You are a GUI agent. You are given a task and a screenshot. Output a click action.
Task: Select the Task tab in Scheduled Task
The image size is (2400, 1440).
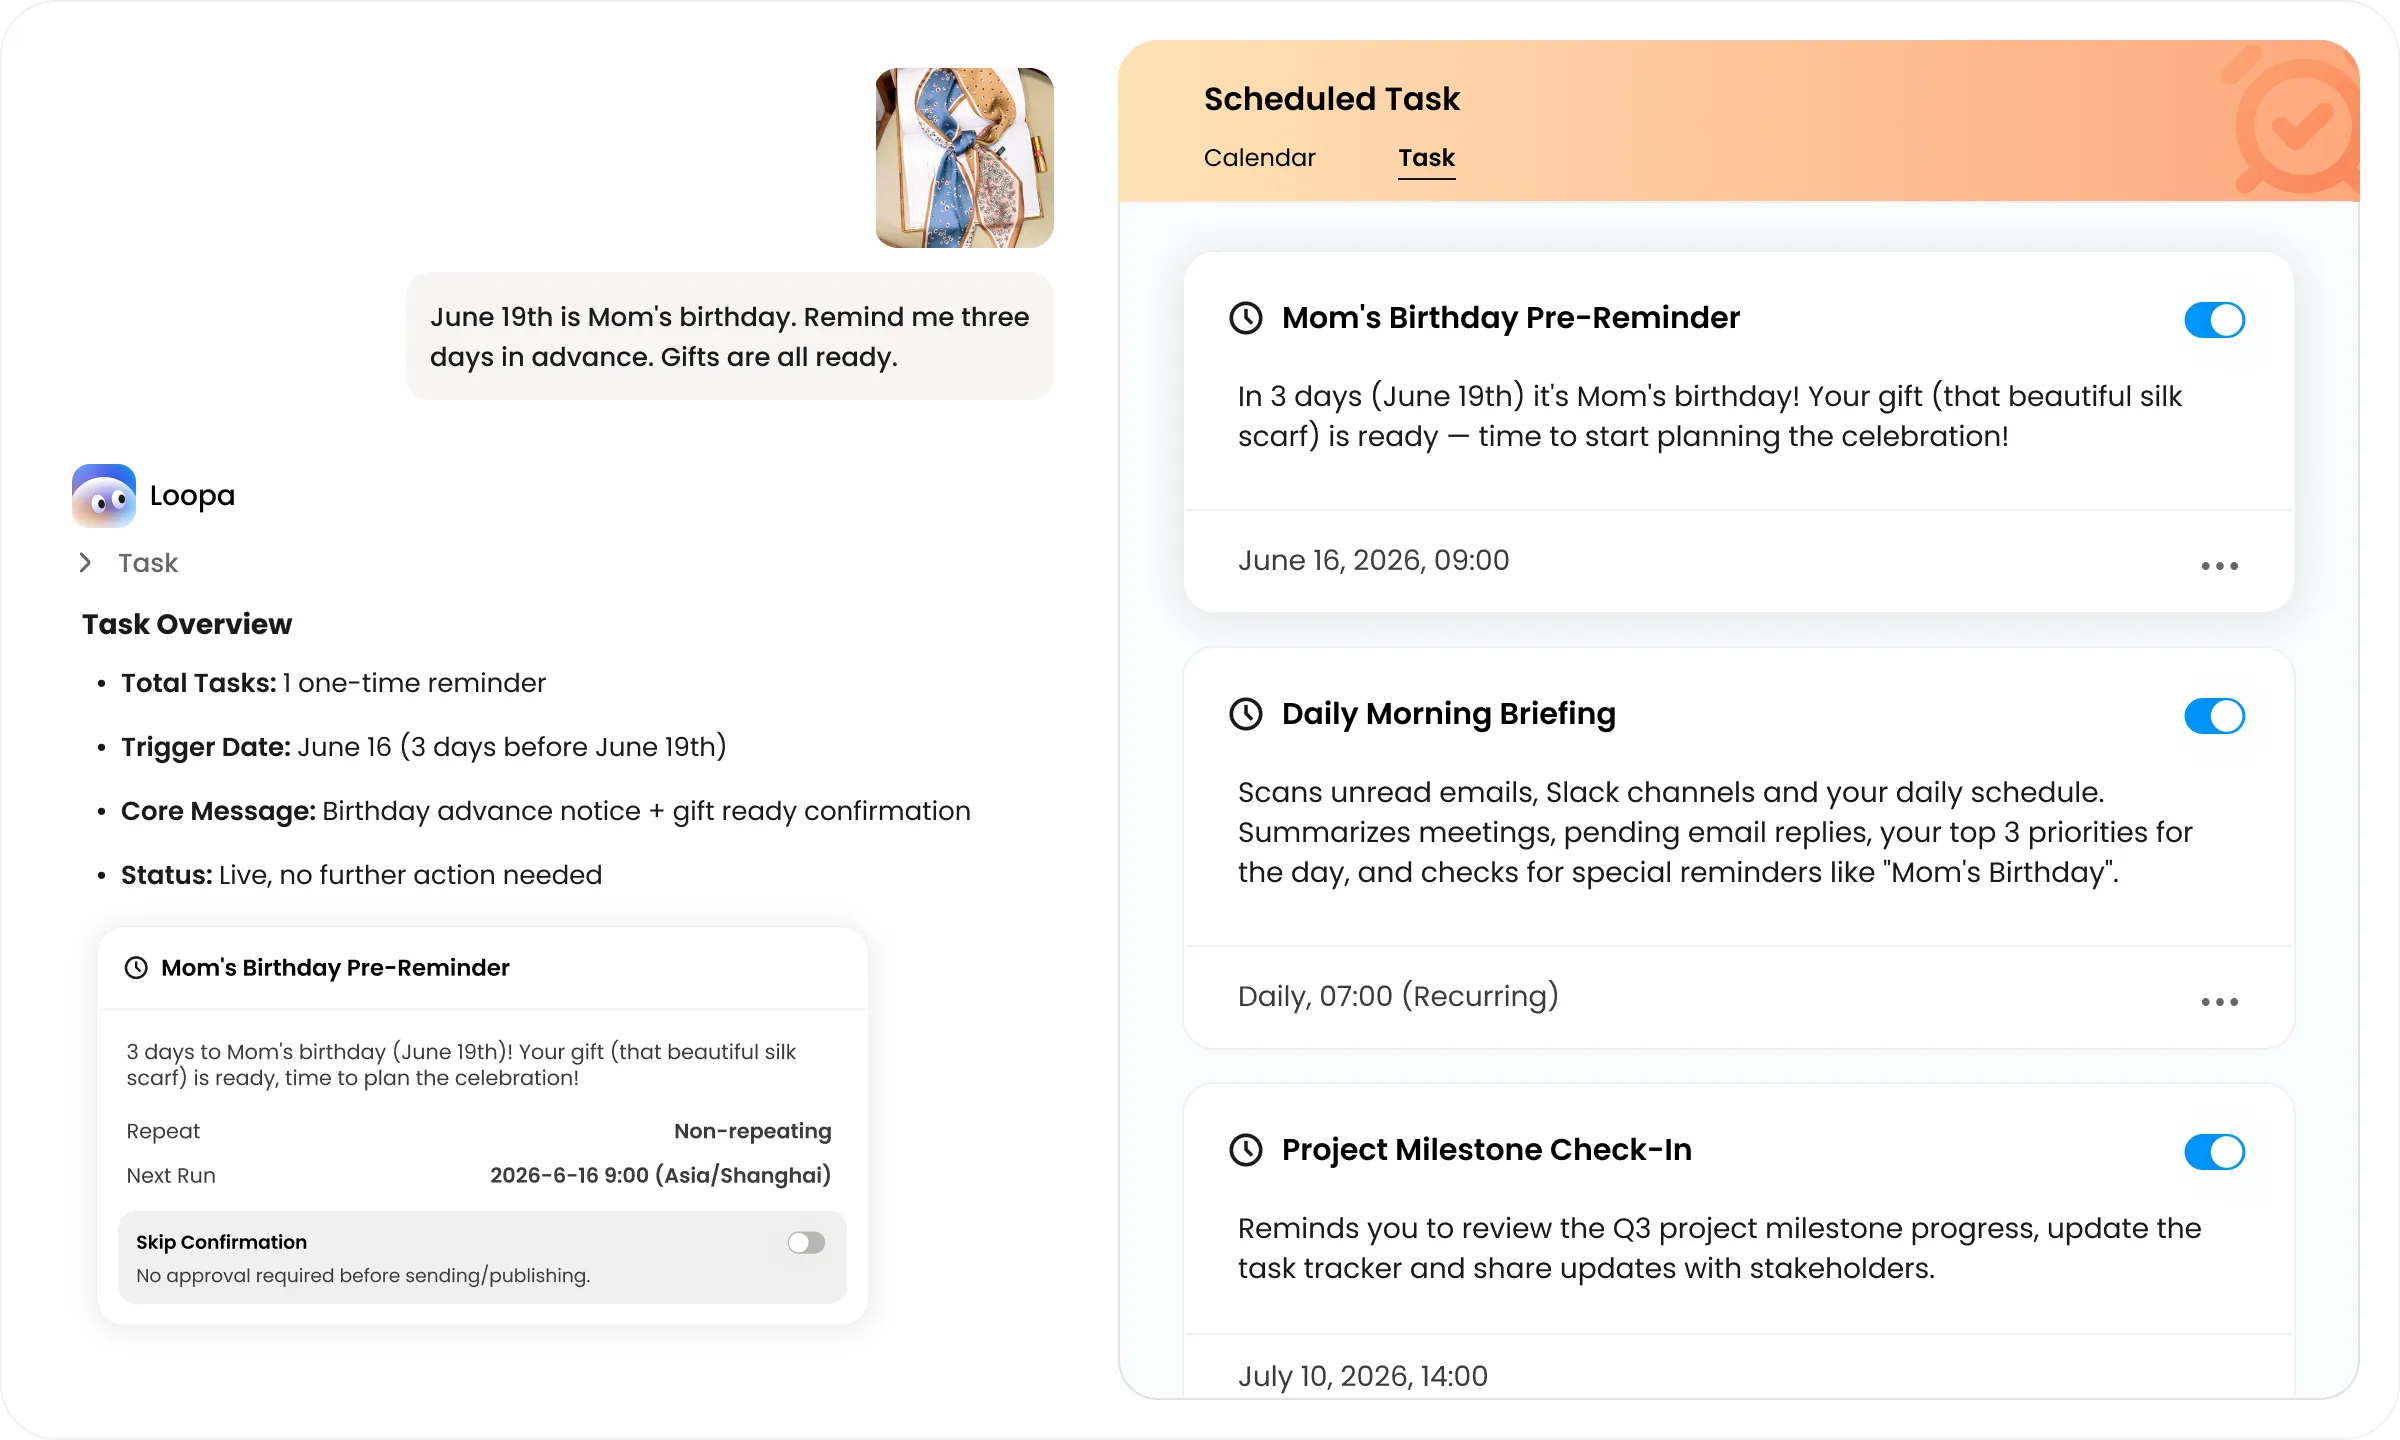(x=1426, y=158)
